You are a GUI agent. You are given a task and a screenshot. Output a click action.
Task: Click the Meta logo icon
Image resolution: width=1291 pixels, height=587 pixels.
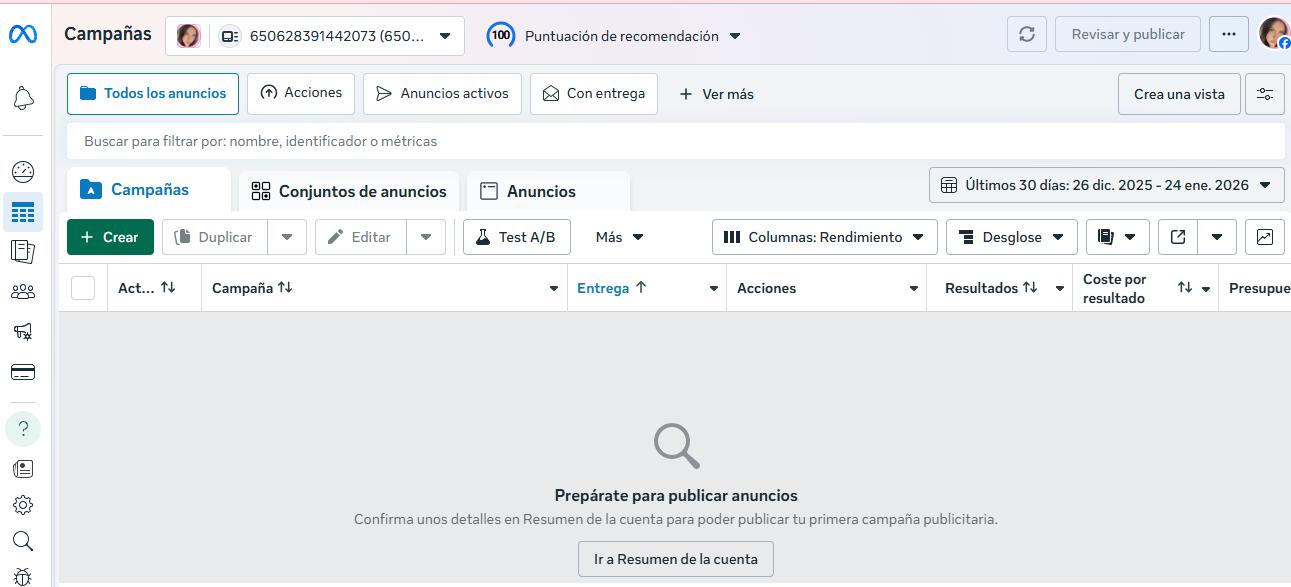pyautogui.click(x=23, y=35)
